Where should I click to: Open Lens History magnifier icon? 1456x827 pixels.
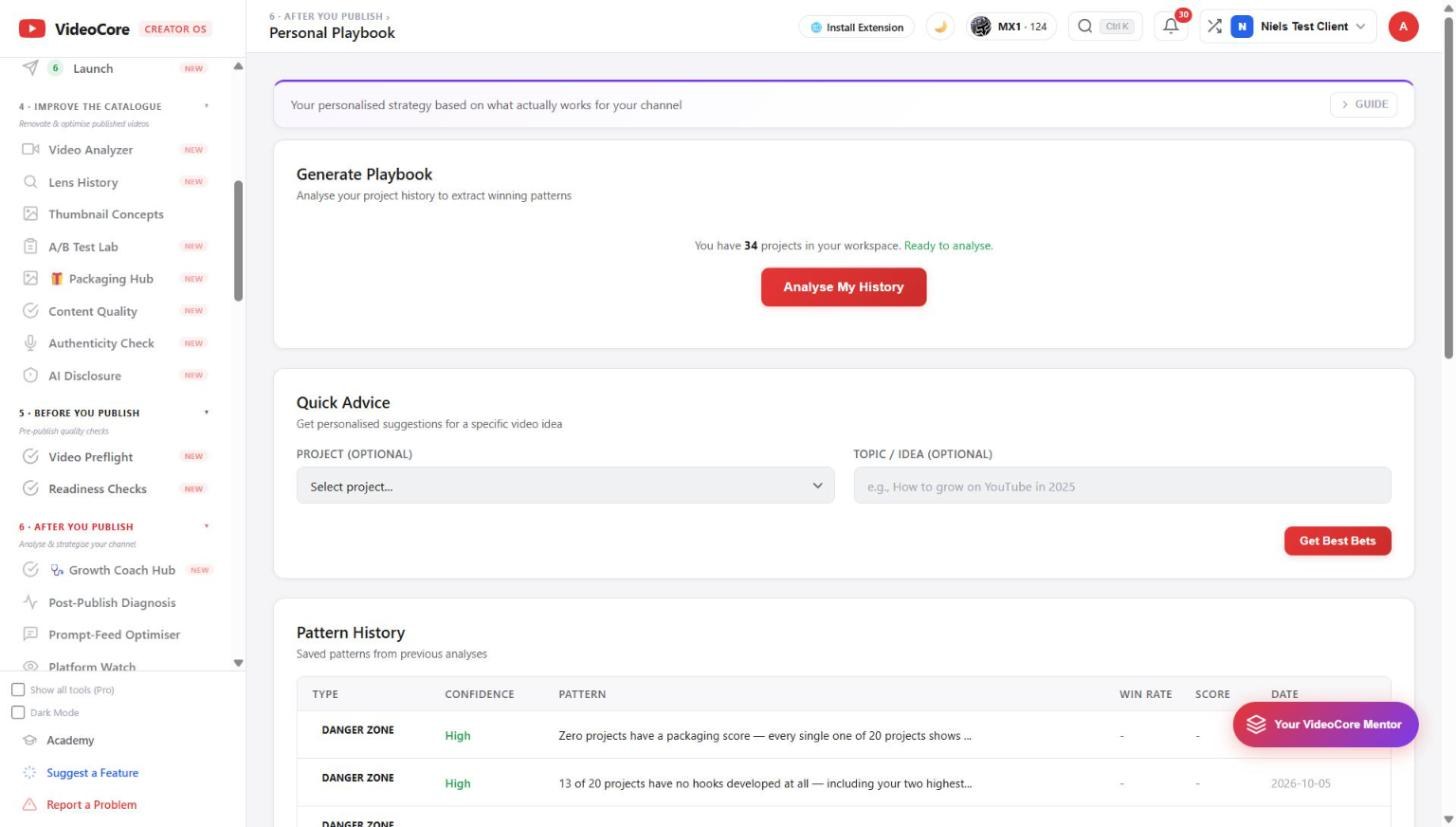30,182
